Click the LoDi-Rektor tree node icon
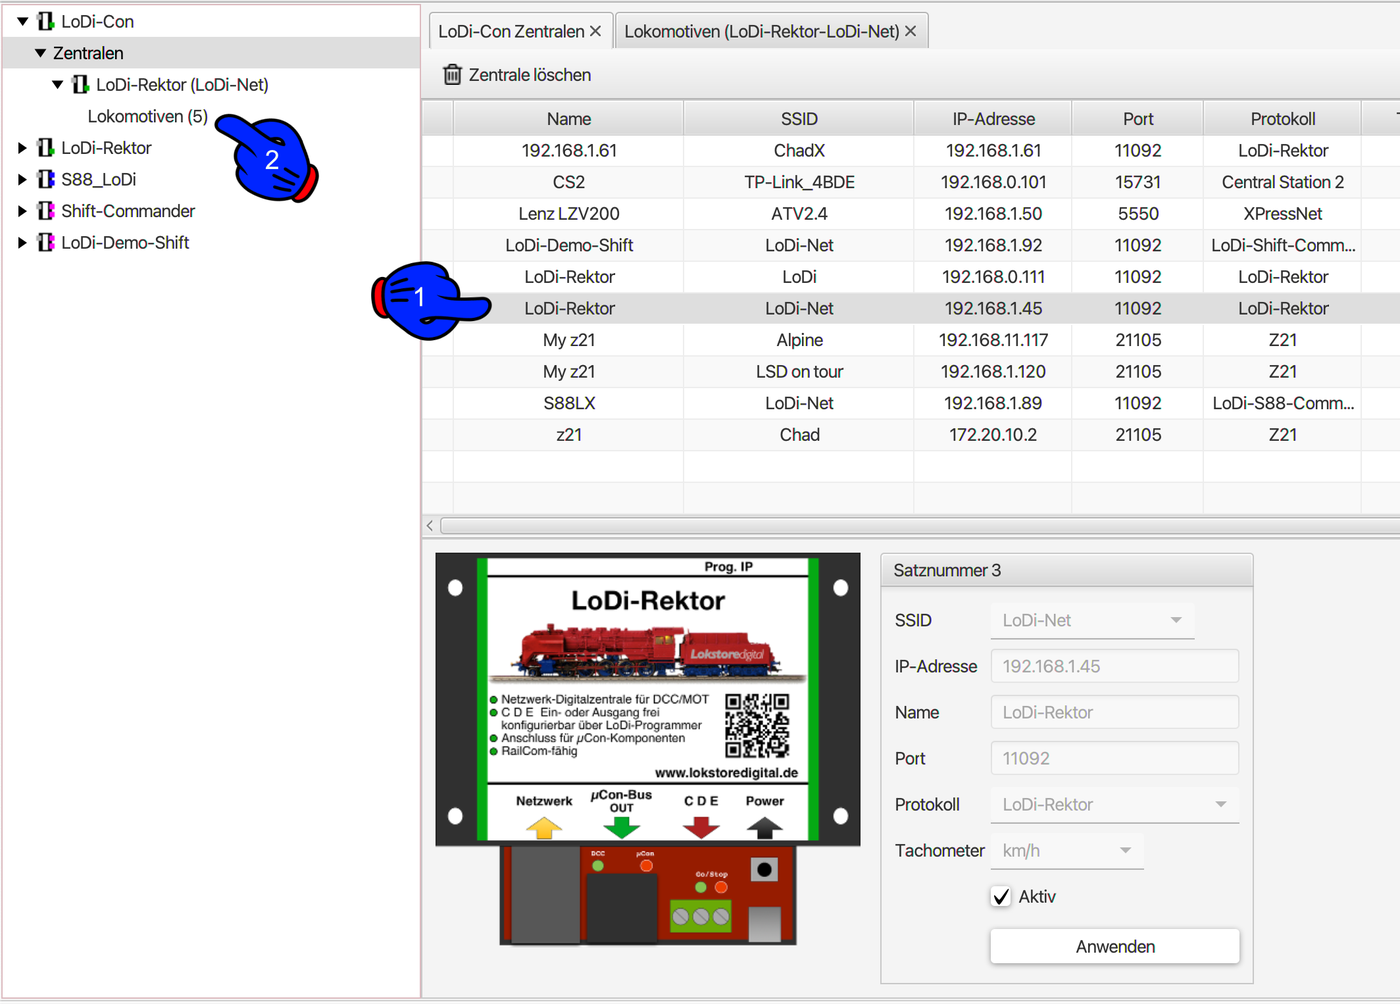1400x1004 pixels. click(46, 148)
